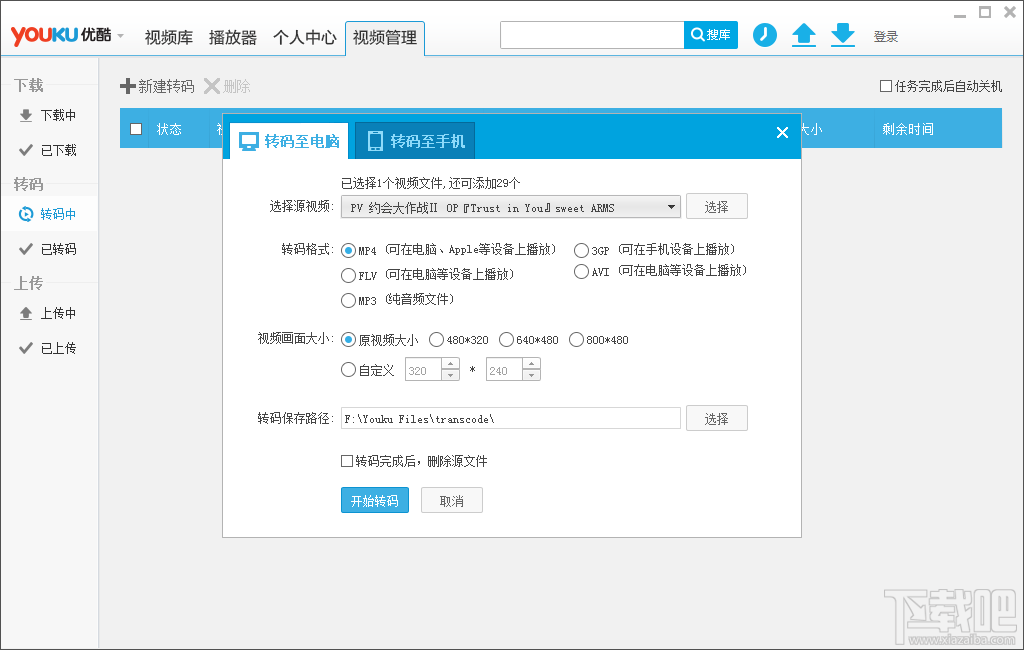Viewport: 1024px width, 650px height.
Task: Switch to 转码至电脑 dialog tab
Action: tap(289, 140)
